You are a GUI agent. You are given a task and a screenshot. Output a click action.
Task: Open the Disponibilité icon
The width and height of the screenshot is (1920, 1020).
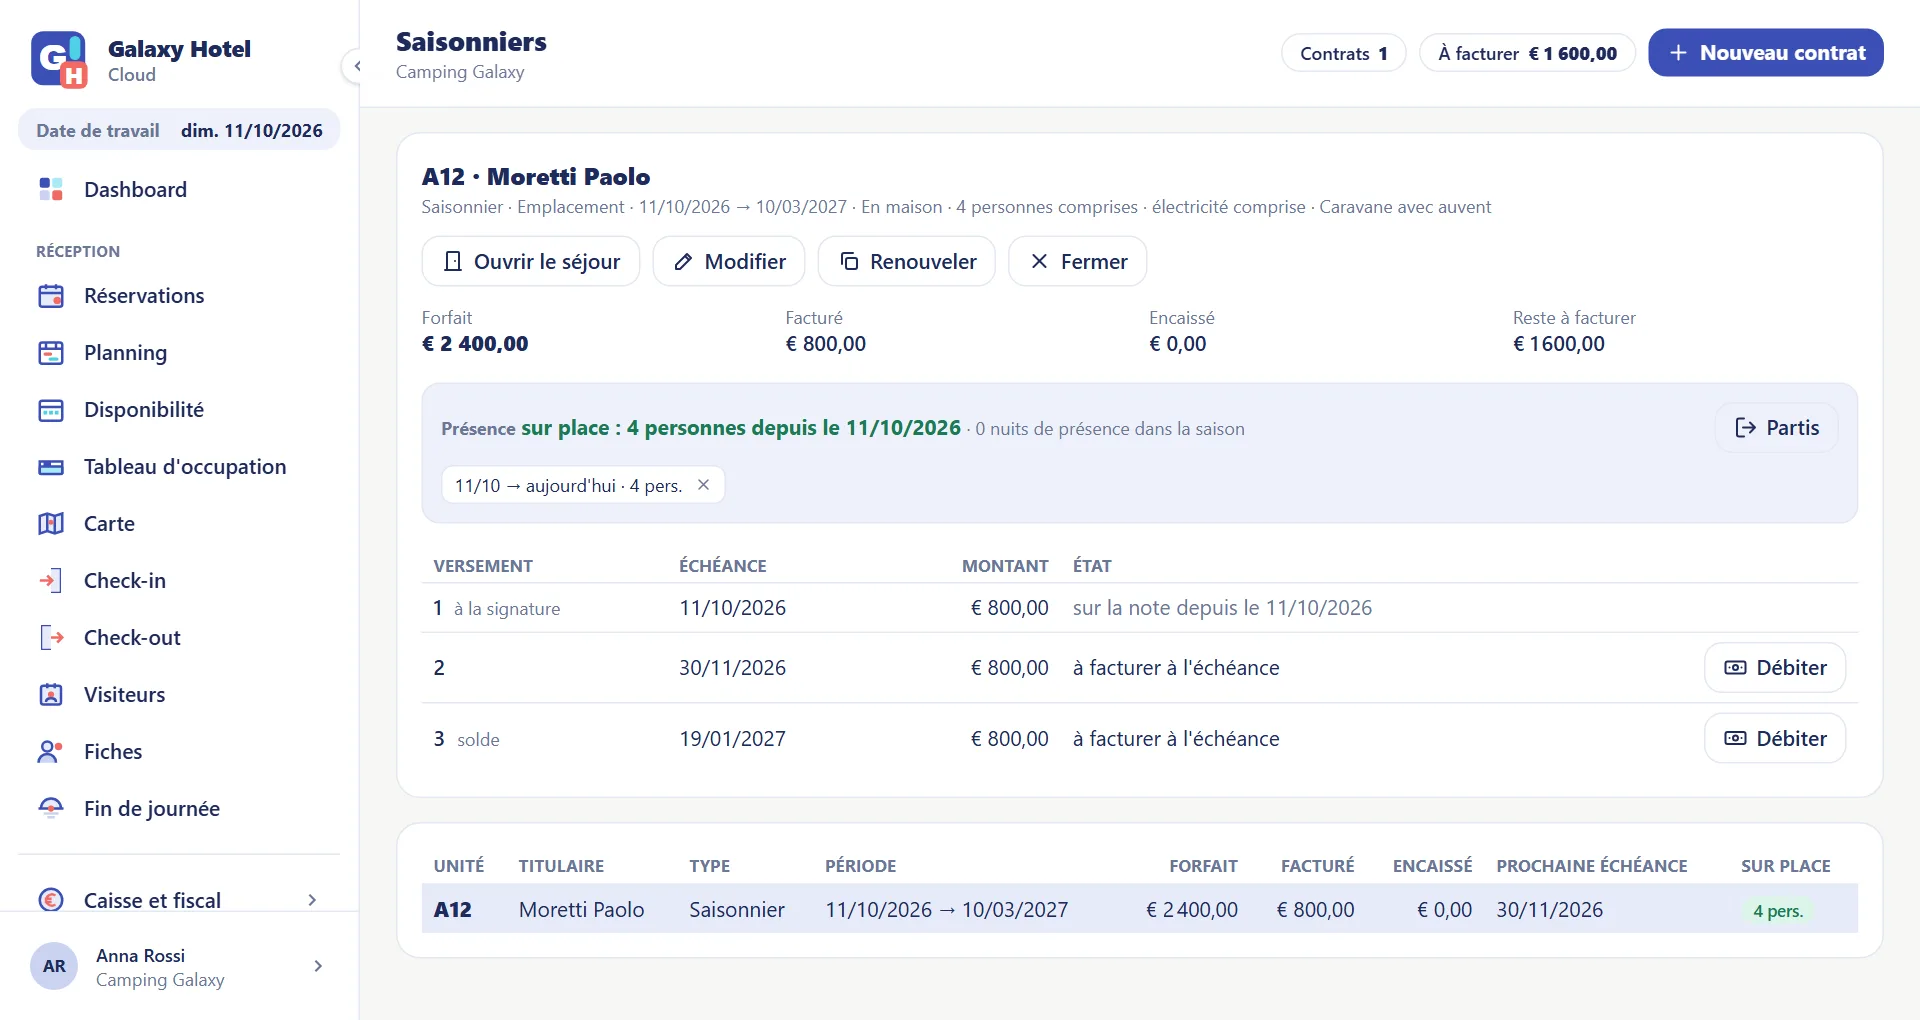(x=51, y=410)
